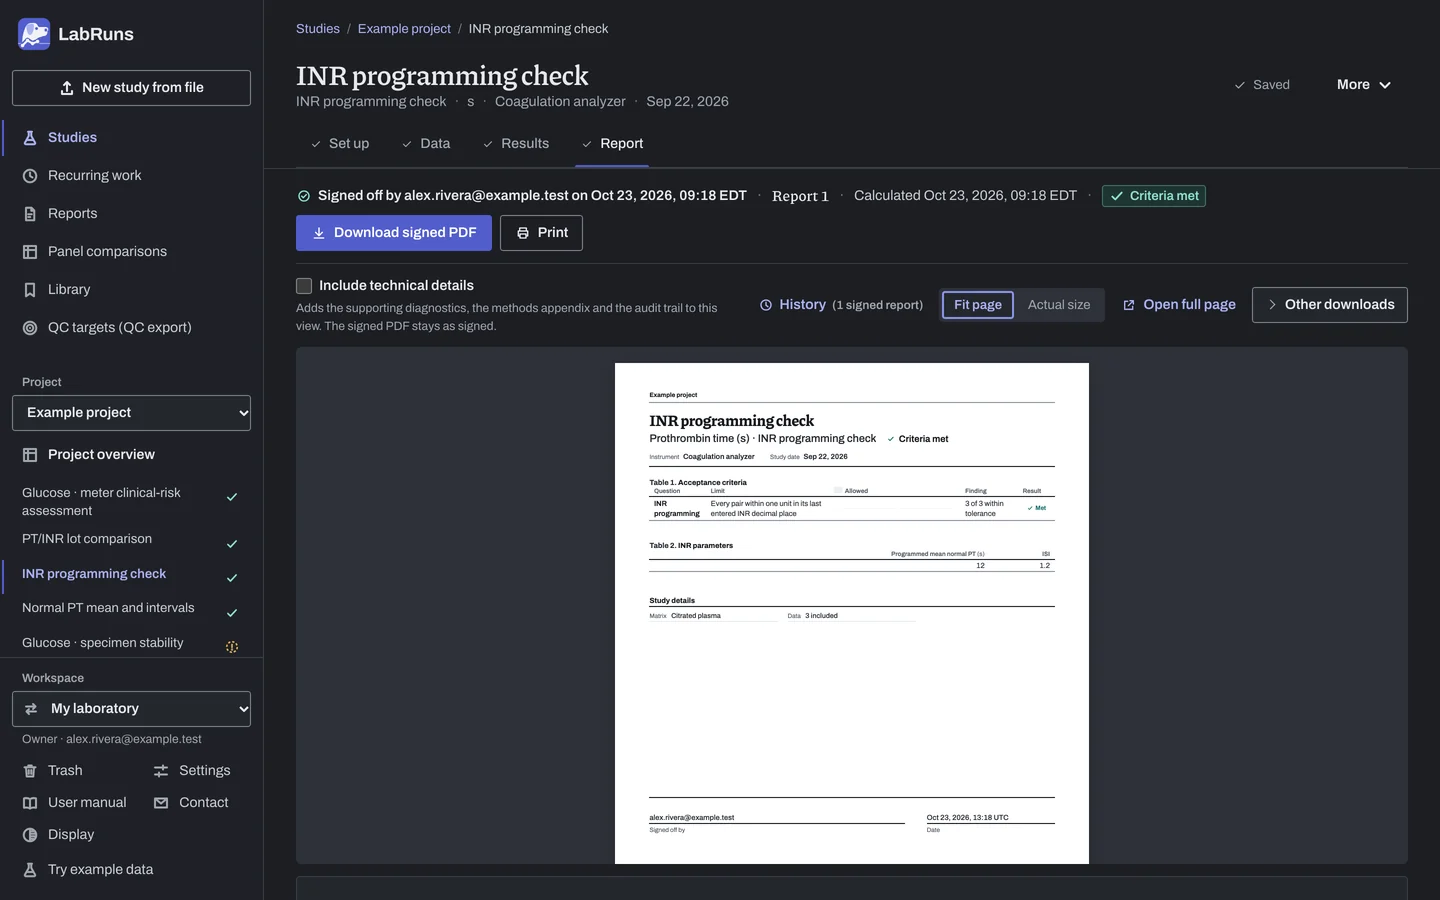Open full page report view
This screenshot has width=1440, height=900.
tap(1179, 305)
